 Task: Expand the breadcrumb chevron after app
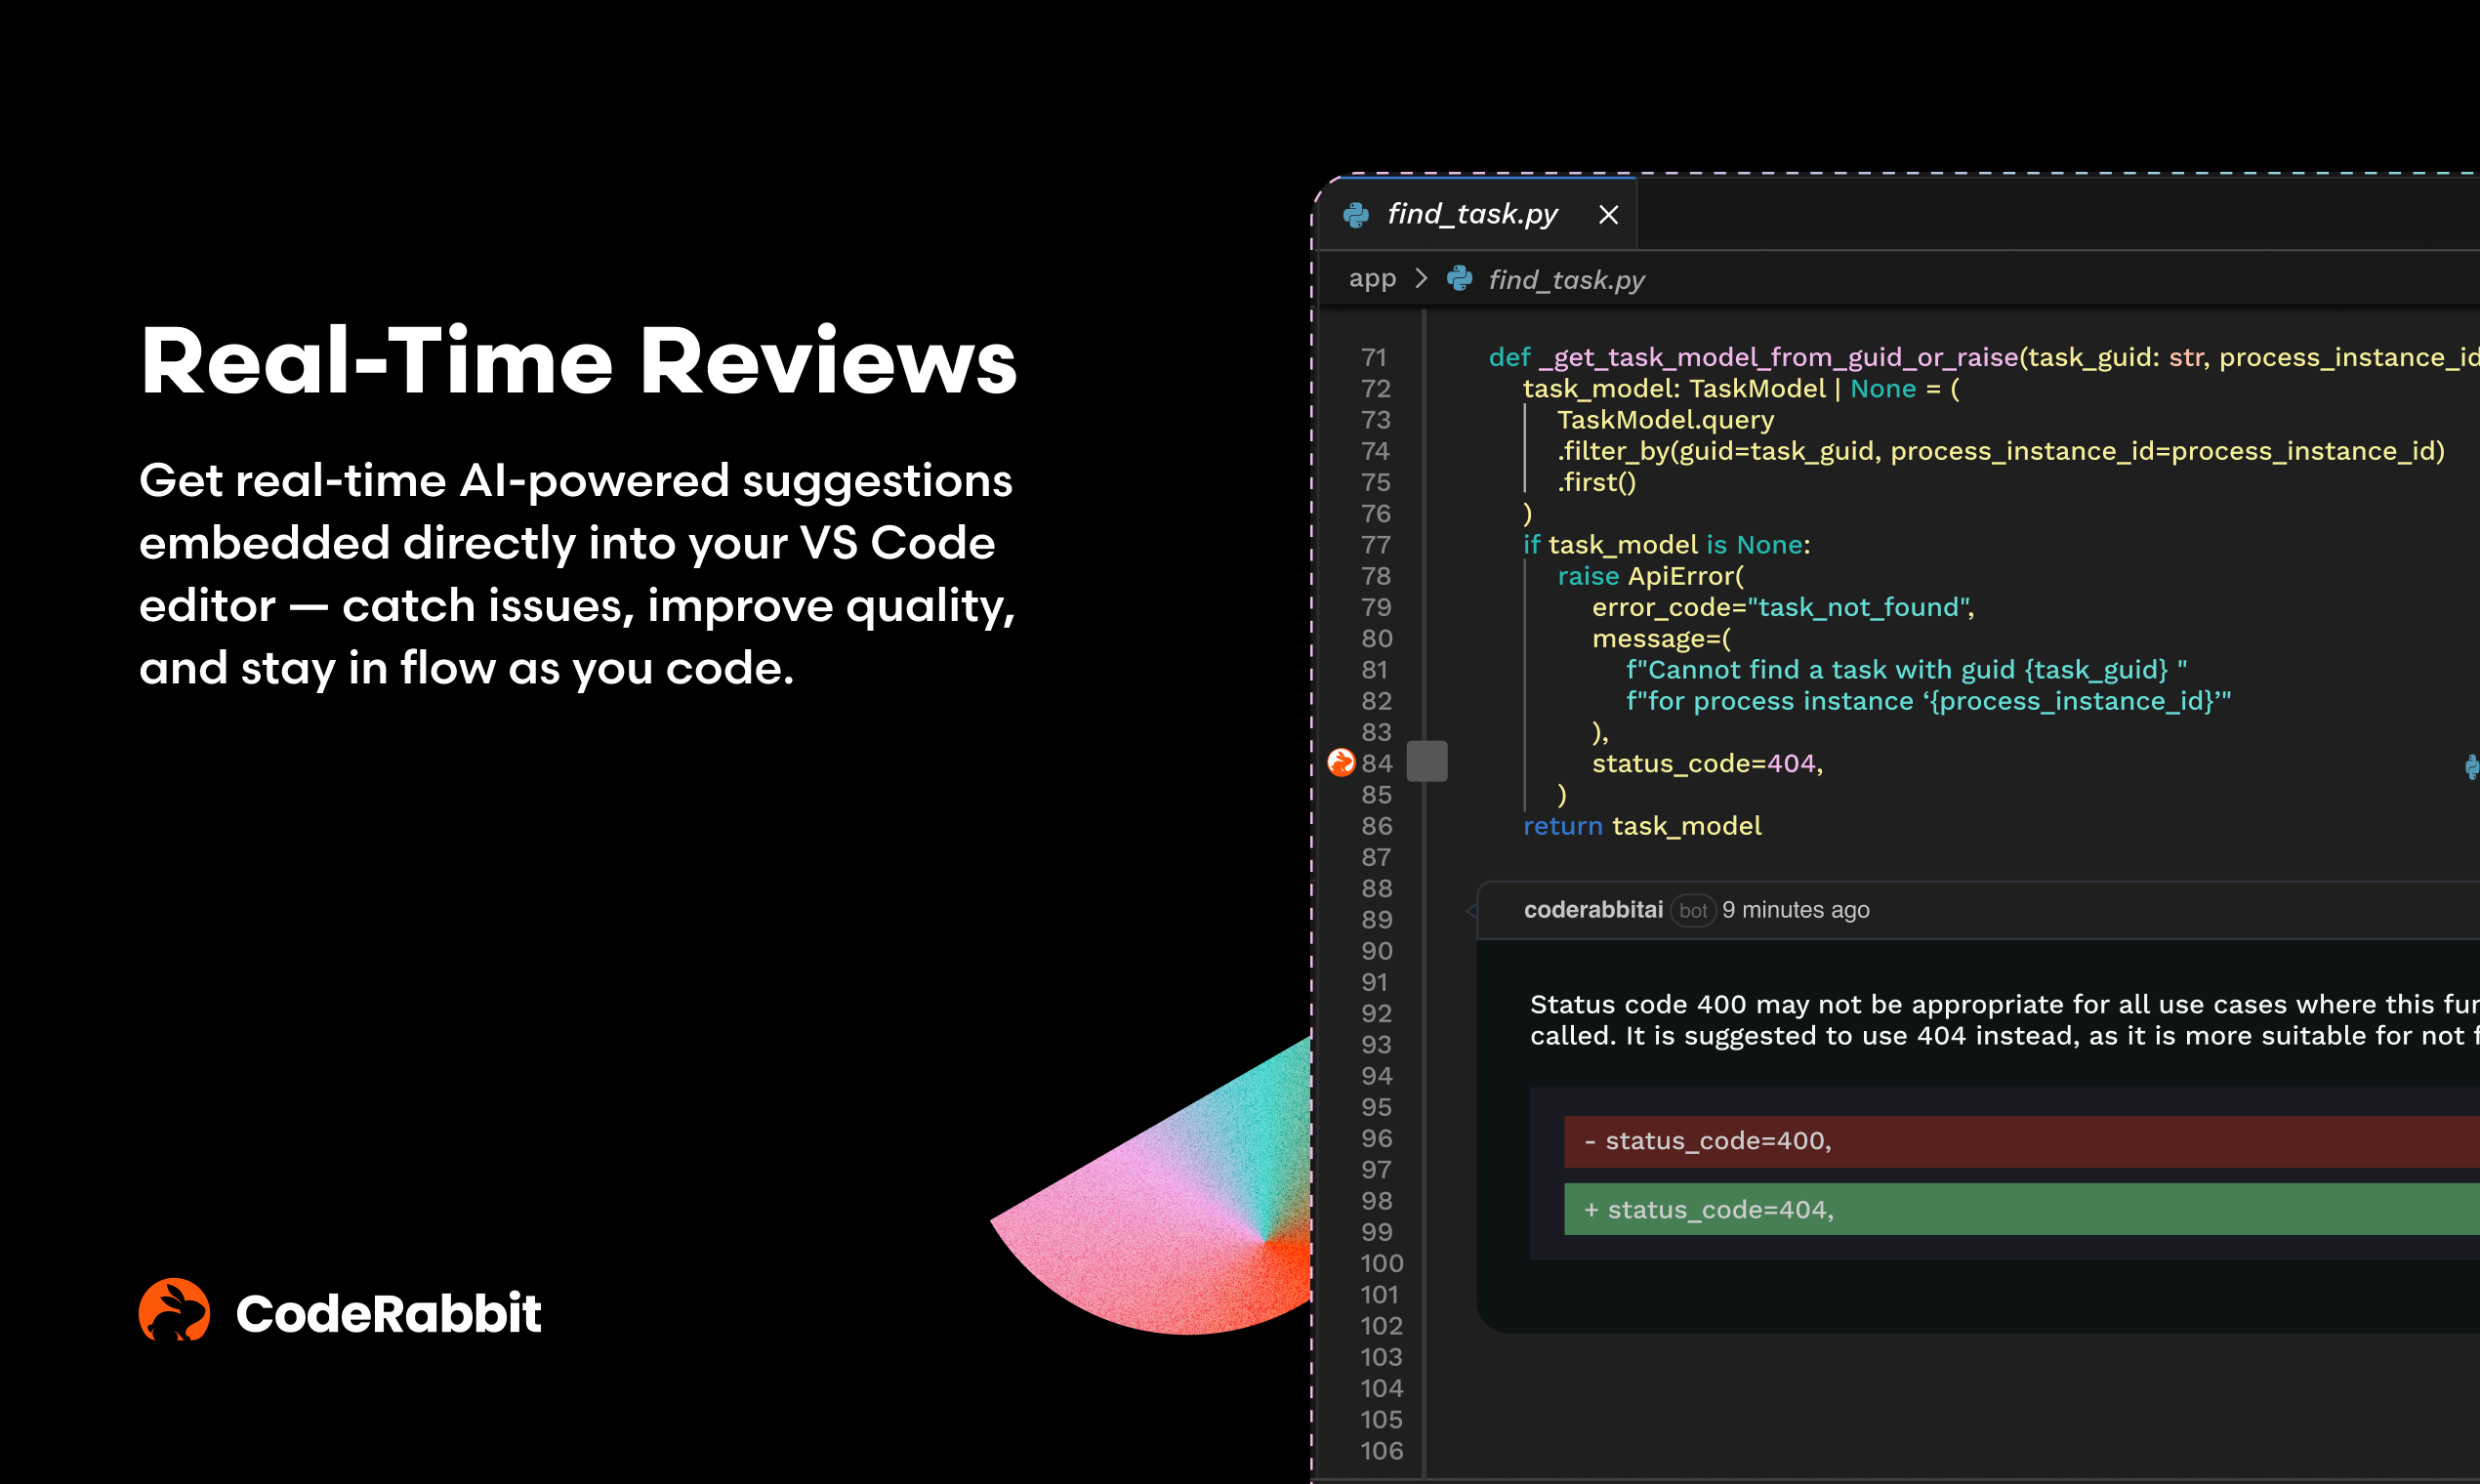click(1421, 278)
